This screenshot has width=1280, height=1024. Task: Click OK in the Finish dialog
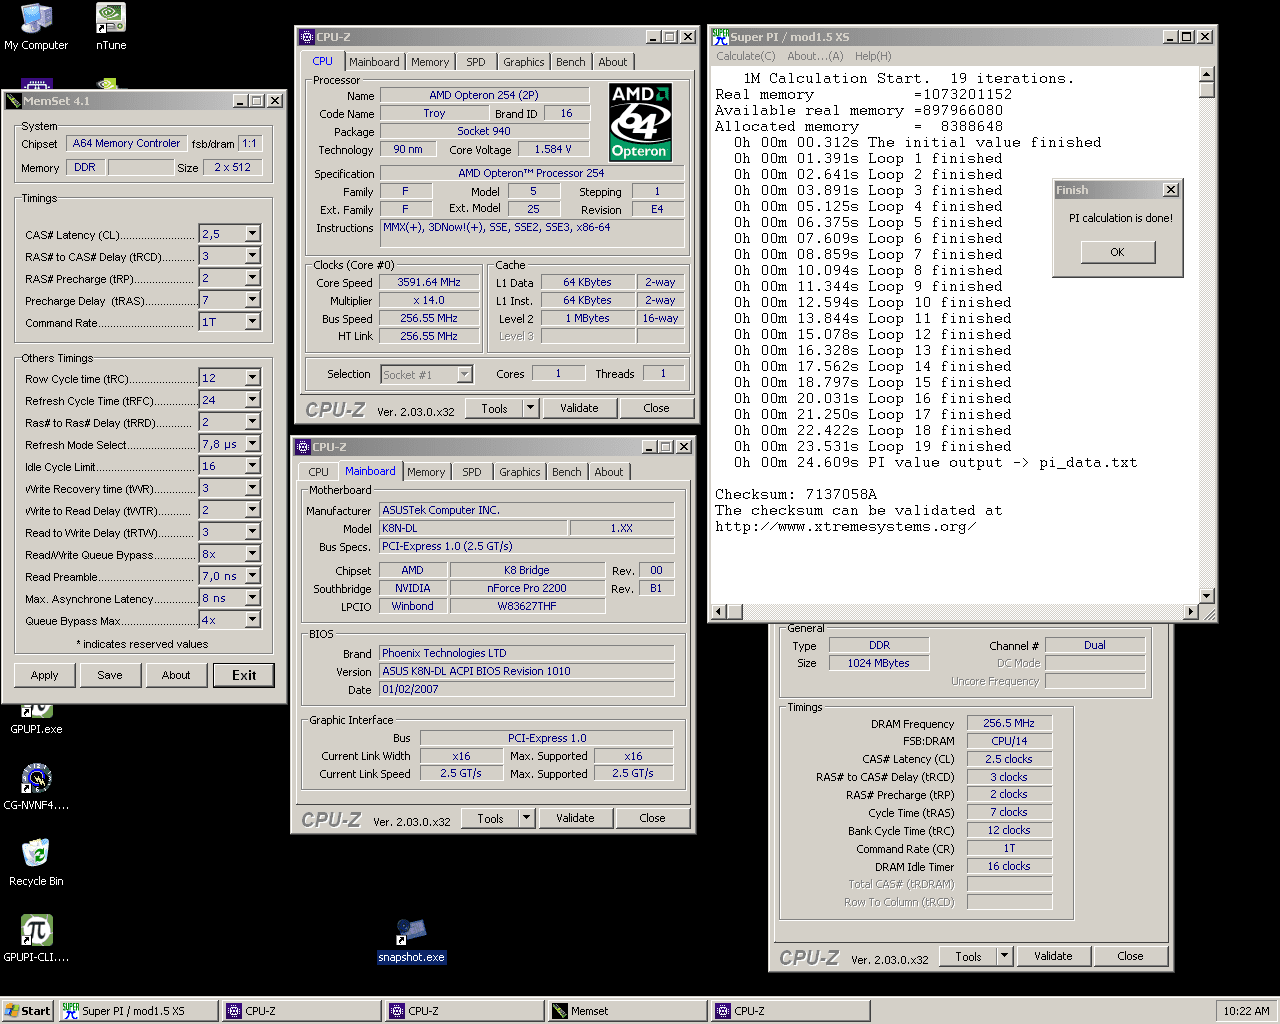[x=1118, y=252]
